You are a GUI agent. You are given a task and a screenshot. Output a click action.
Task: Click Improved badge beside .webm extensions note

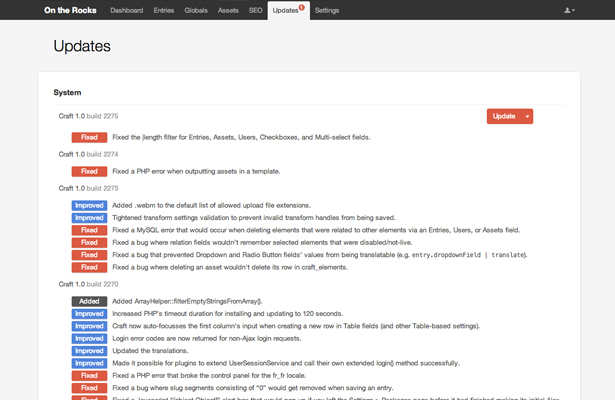coord(89,205)
